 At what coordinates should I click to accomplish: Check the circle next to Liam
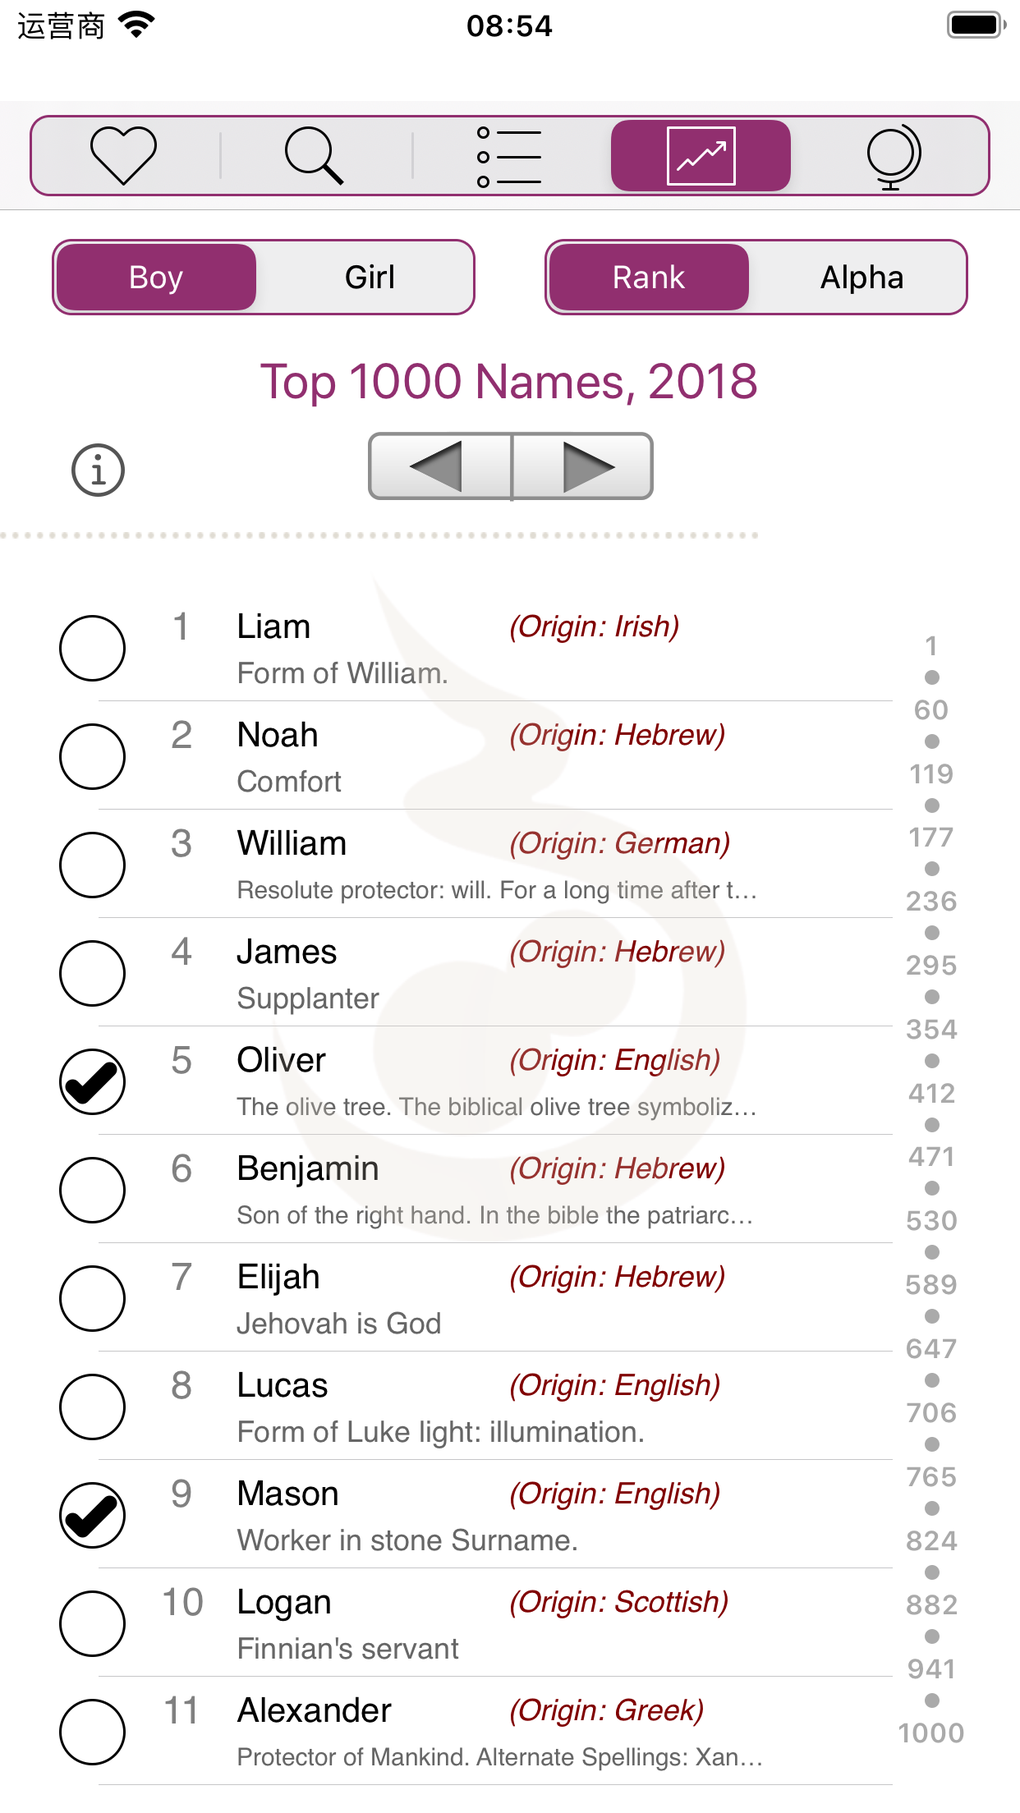point(92,648)
